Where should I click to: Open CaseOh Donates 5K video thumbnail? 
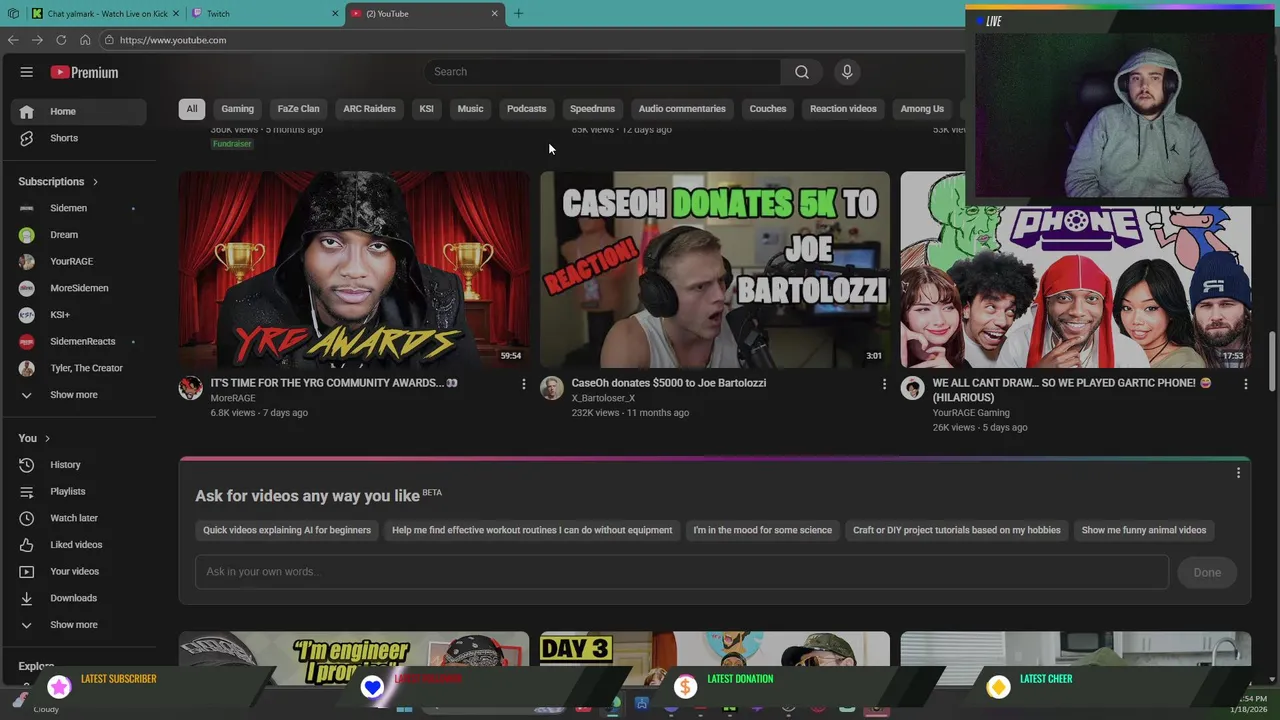715,269
